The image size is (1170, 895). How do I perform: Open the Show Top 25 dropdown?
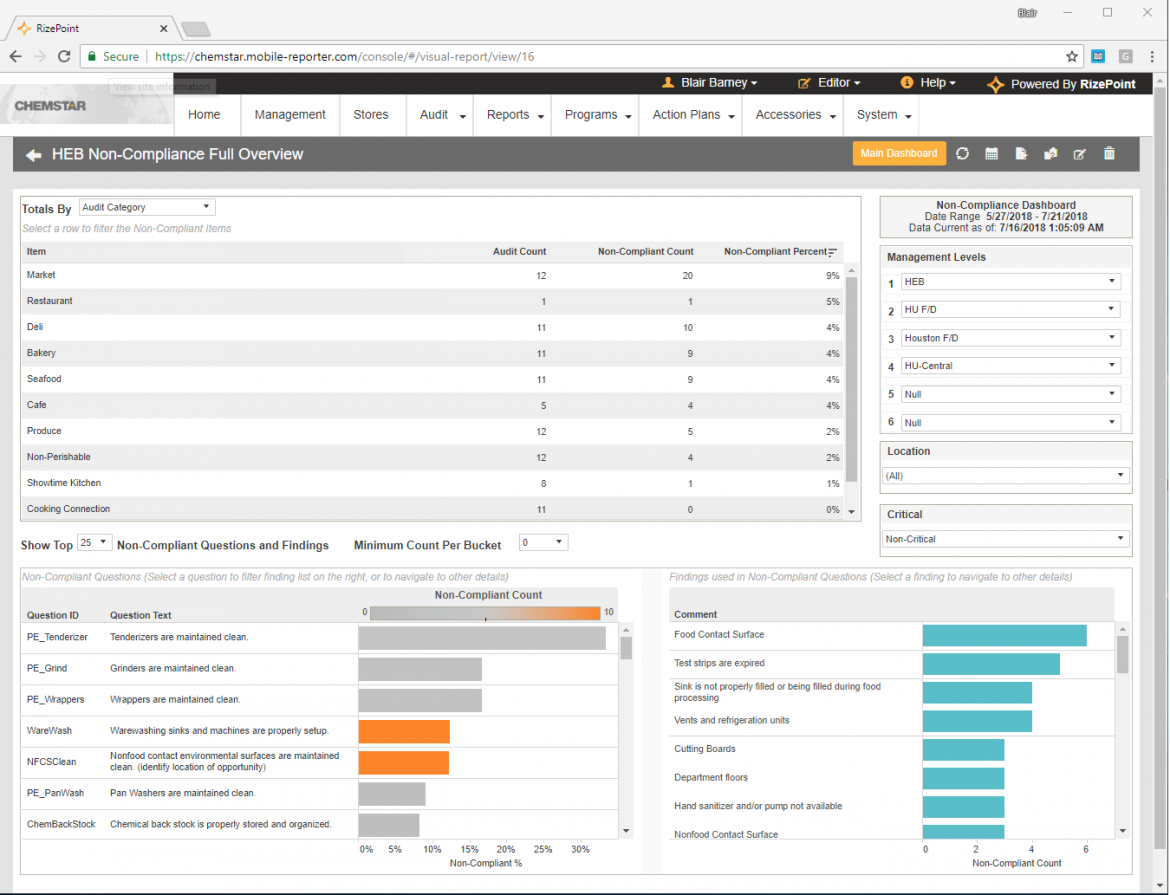tap(95, 543)
